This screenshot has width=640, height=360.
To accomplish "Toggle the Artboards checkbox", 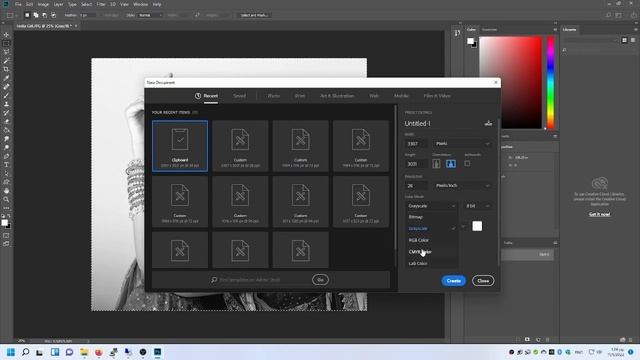I will (x=467, y=163).
